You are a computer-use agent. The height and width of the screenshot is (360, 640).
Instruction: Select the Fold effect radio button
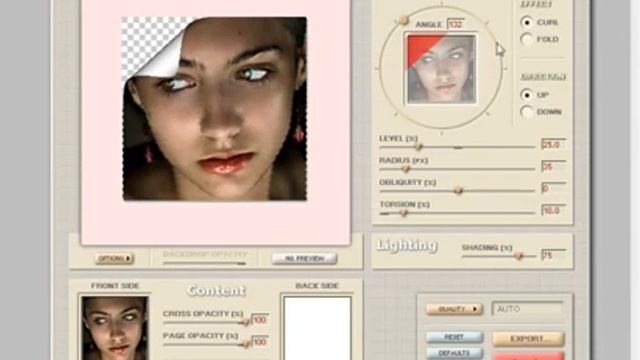click(527, 39)
